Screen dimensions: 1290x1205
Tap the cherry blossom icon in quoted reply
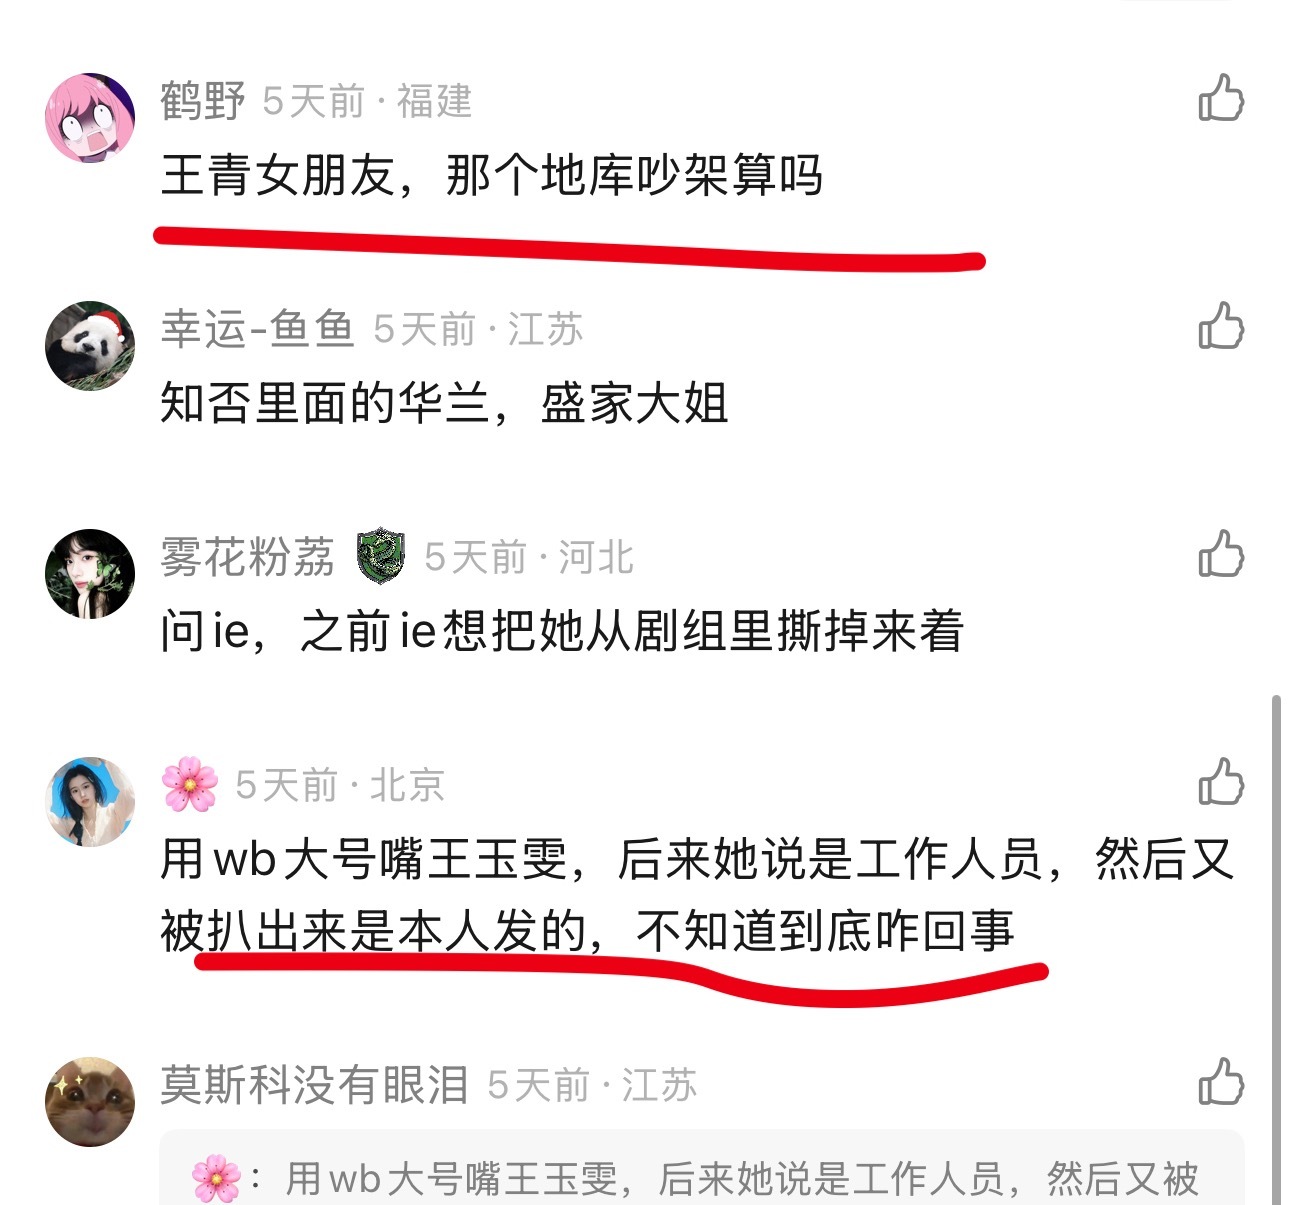click(216, 1178)
